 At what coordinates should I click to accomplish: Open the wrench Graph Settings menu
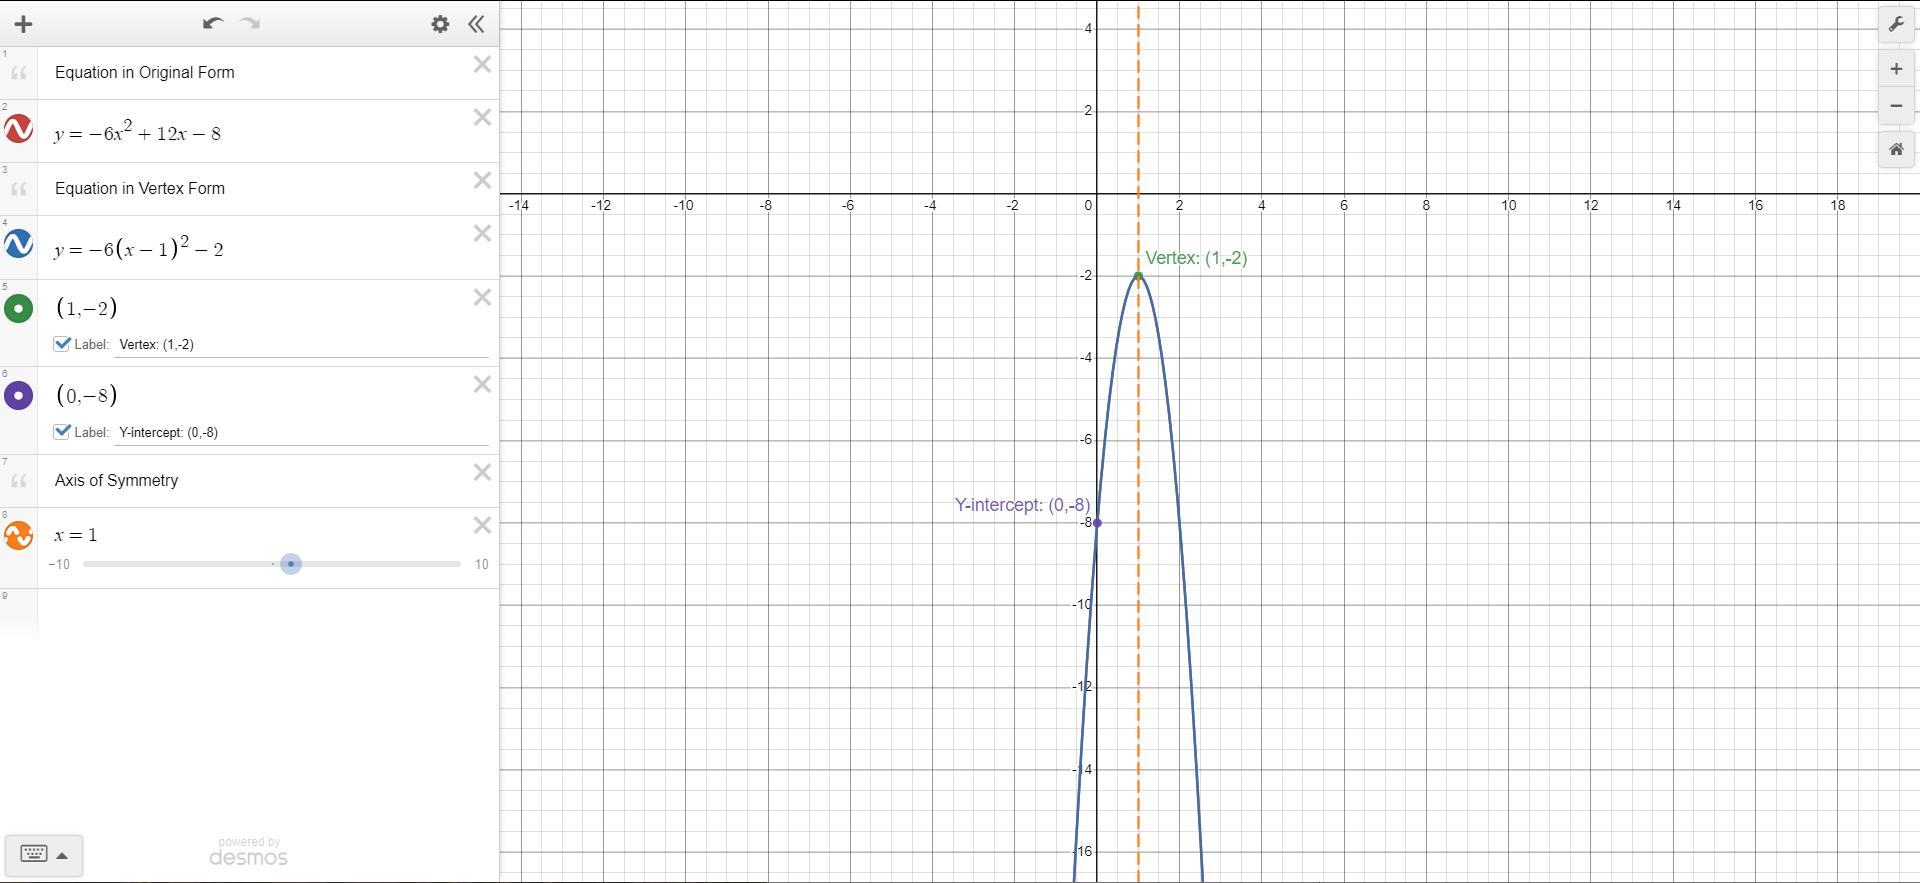coord(1896,25)
